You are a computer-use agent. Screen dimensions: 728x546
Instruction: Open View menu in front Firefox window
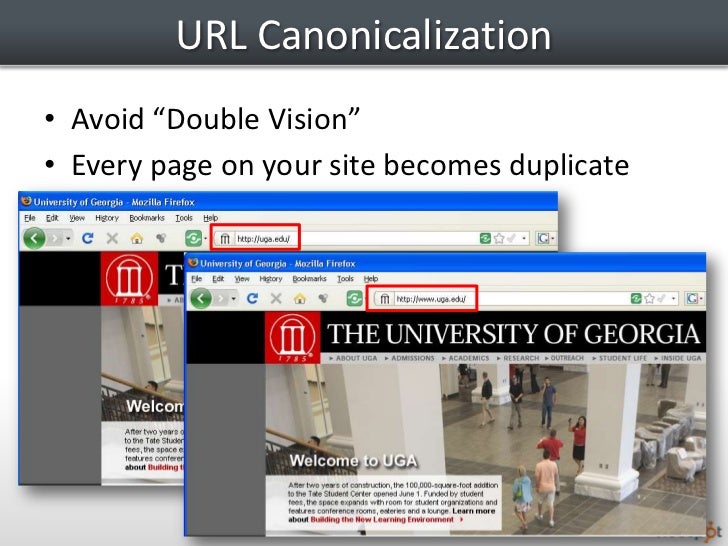[242, 279]
